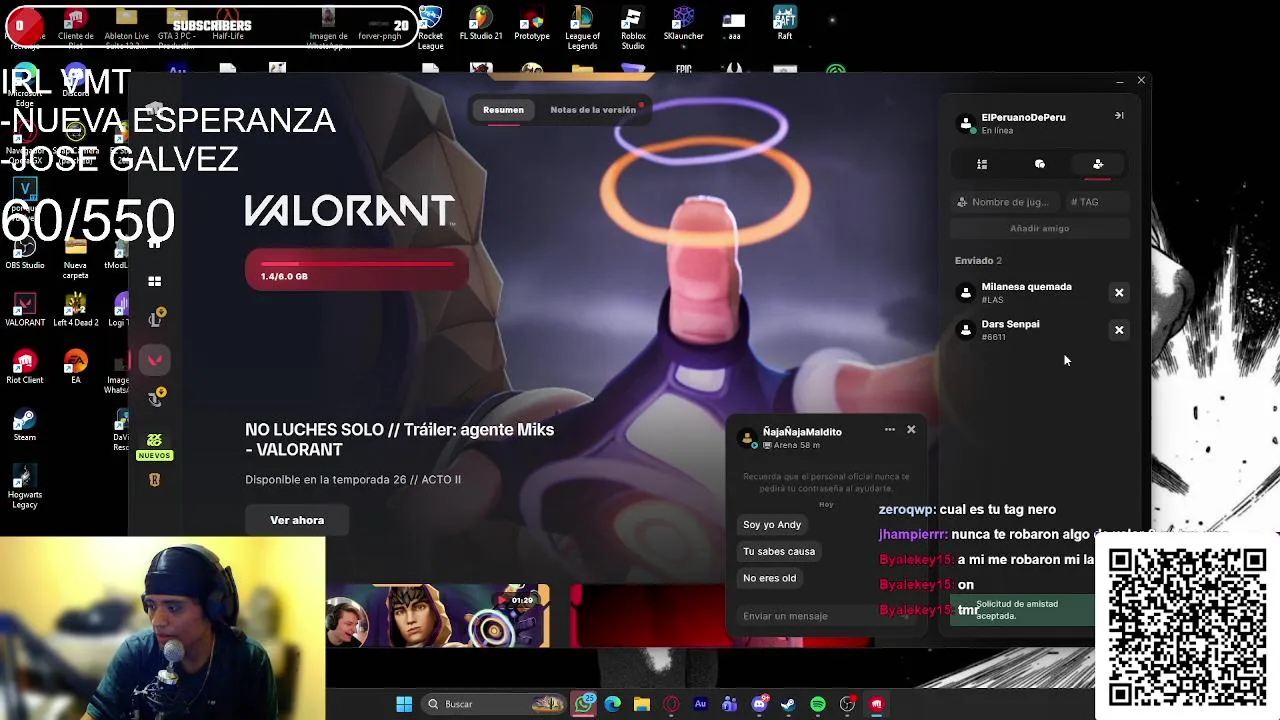Open Discord from the taskbar
This screenshot has height=720, width=1280.
click(759, 704)
